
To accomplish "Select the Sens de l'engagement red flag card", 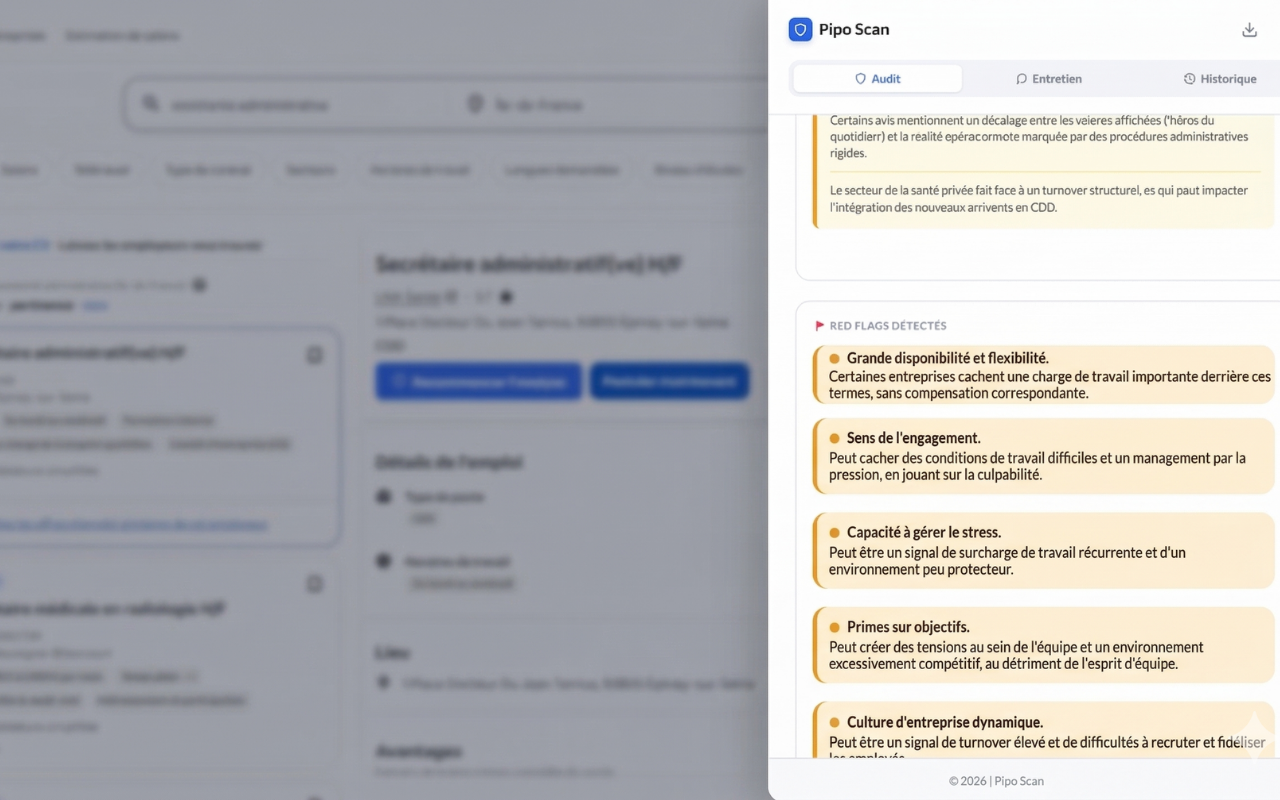I will [x=1044, y=456].
